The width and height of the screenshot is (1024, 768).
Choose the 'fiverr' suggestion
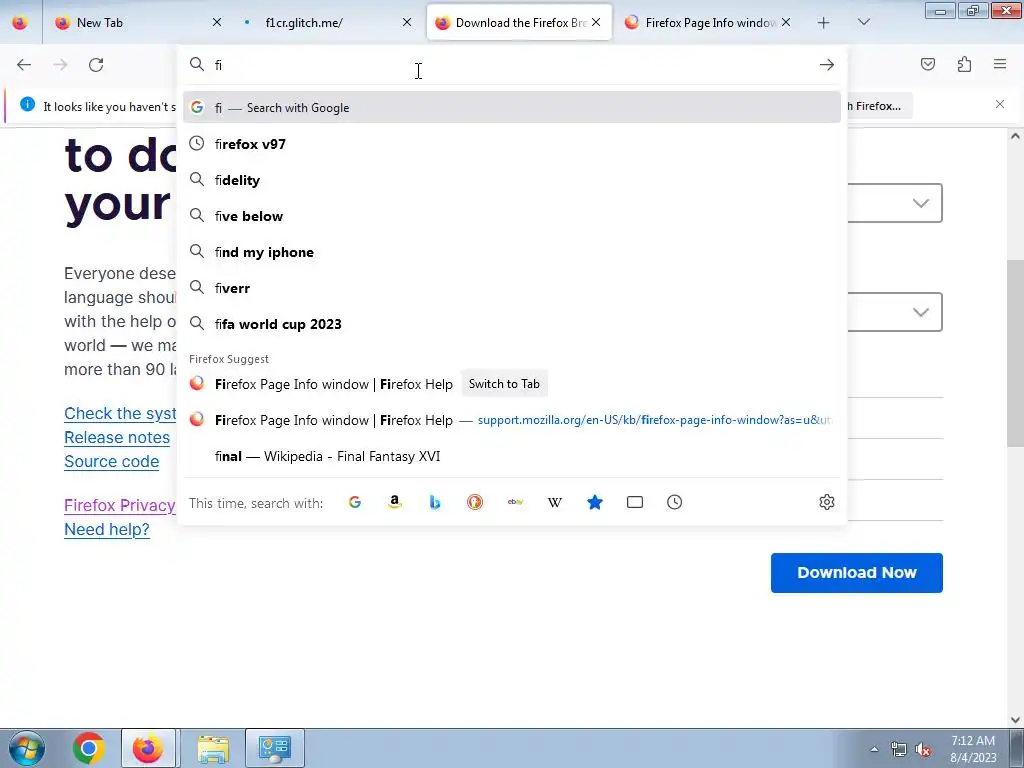(512, 288)
